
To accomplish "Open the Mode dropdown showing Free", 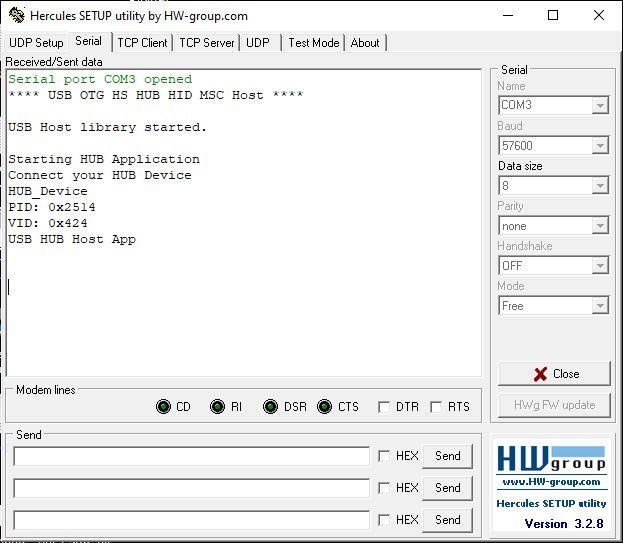I will pos(600,306).
